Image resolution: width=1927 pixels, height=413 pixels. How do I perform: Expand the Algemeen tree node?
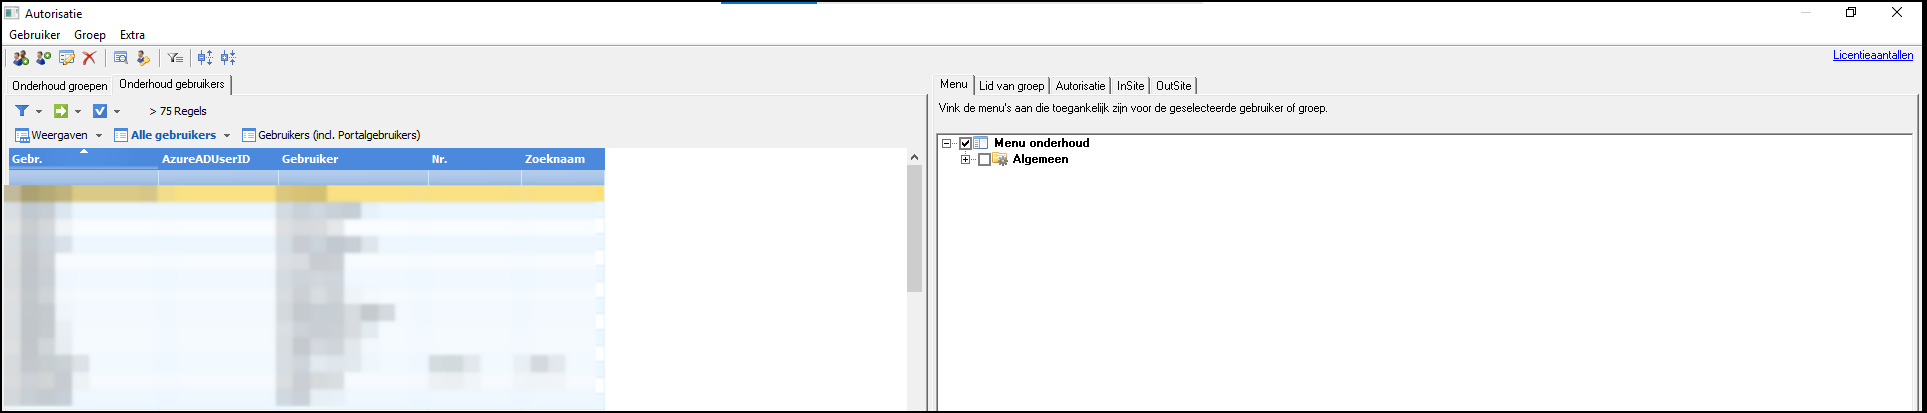(x=965, y=160)
